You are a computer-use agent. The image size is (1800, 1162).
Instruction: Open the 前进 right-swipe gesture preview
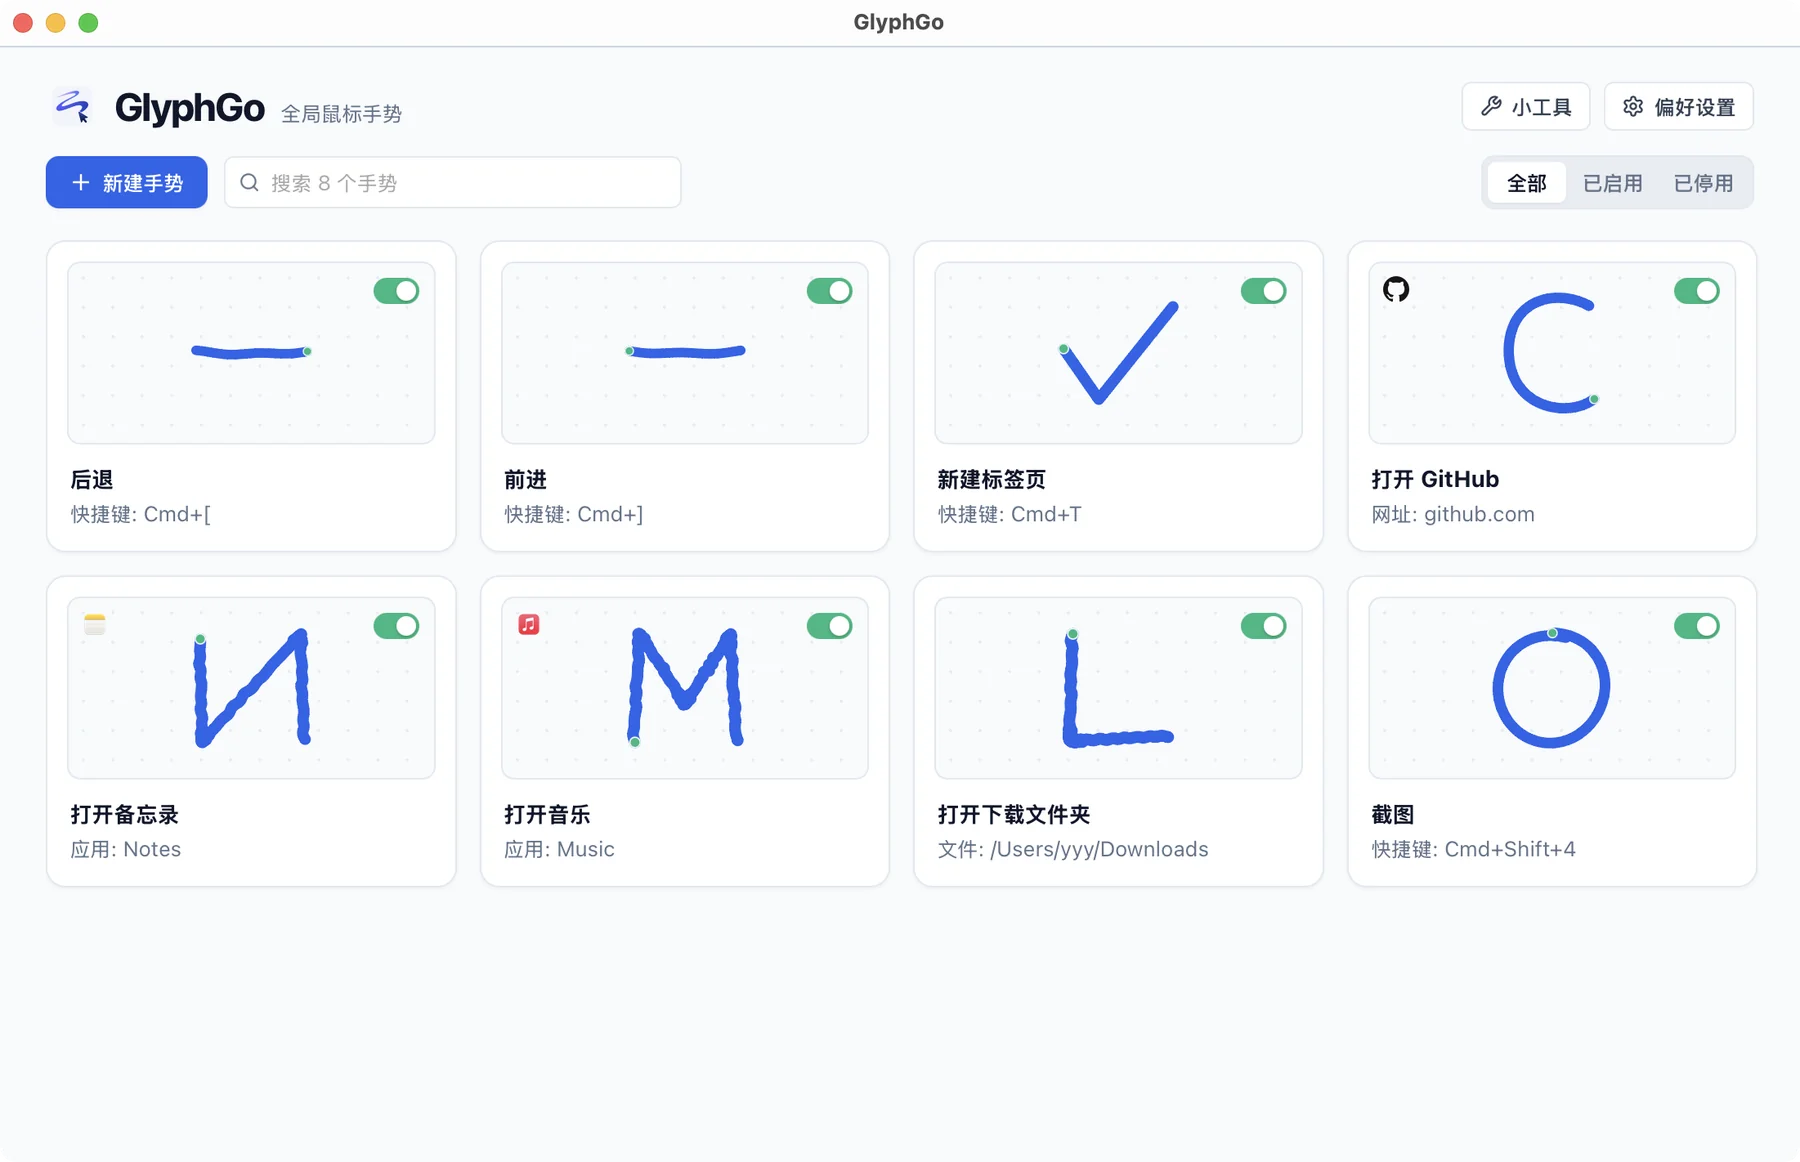click(x=685, y=353)
